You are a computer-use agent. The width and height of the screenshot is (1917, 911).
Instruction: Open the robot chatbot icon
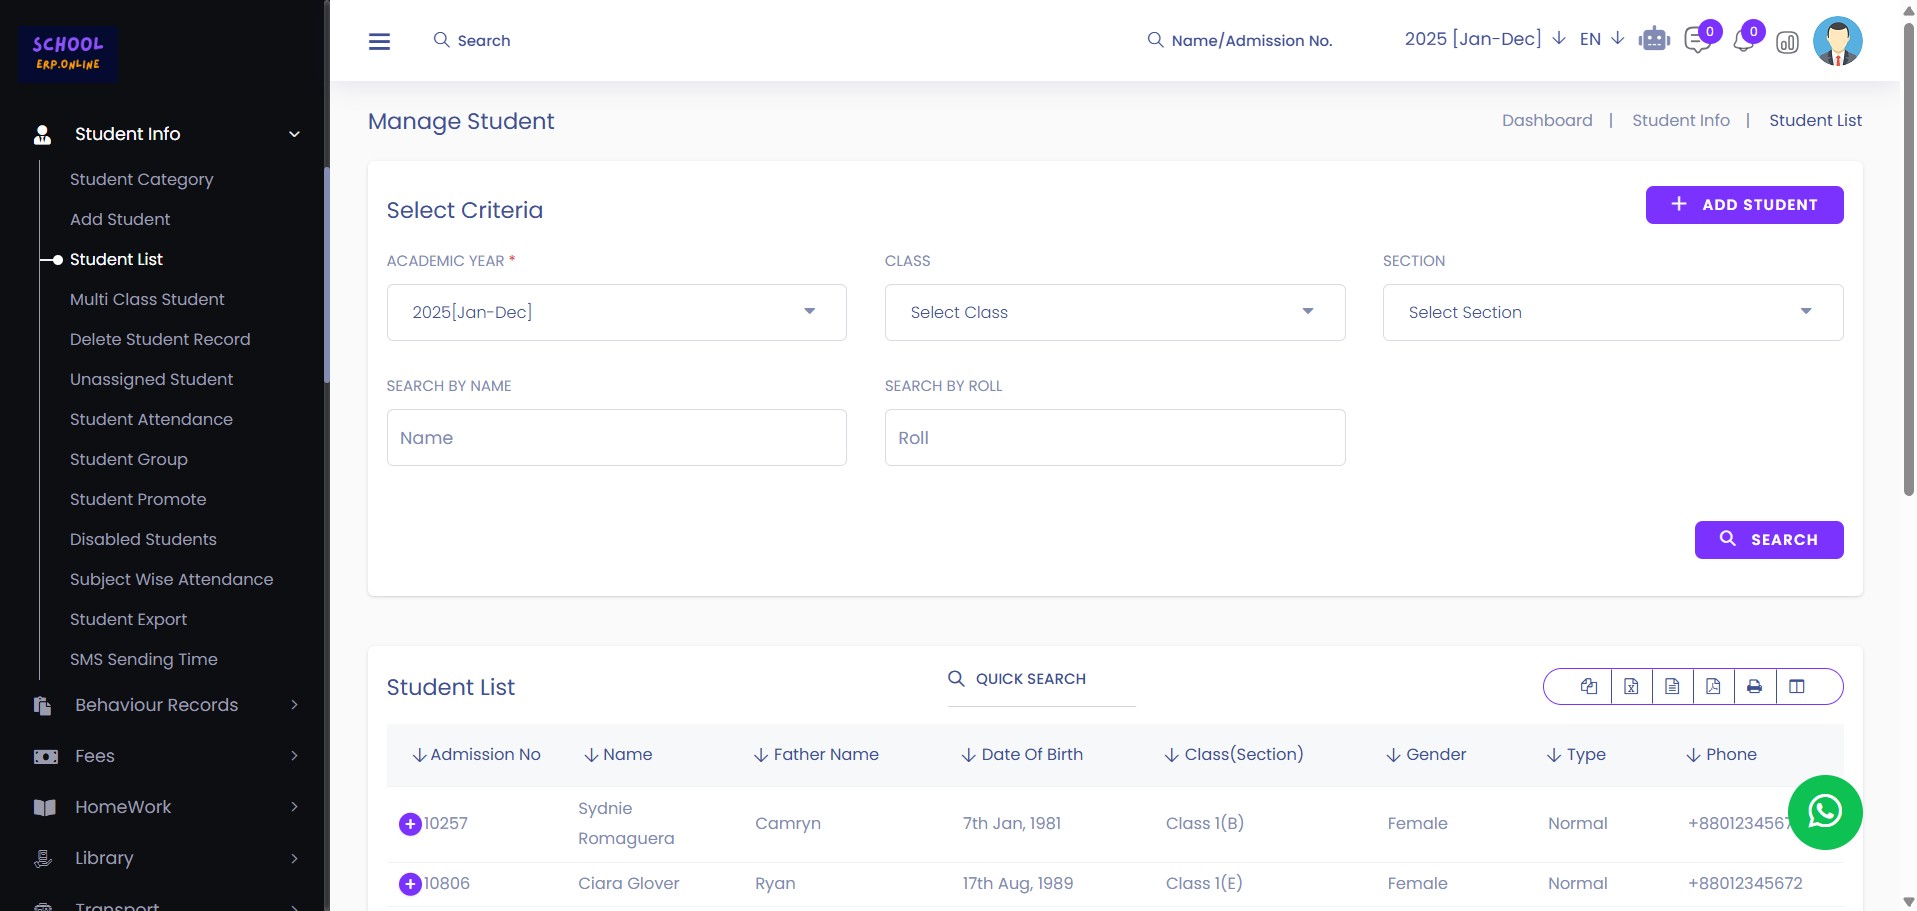1654,40
